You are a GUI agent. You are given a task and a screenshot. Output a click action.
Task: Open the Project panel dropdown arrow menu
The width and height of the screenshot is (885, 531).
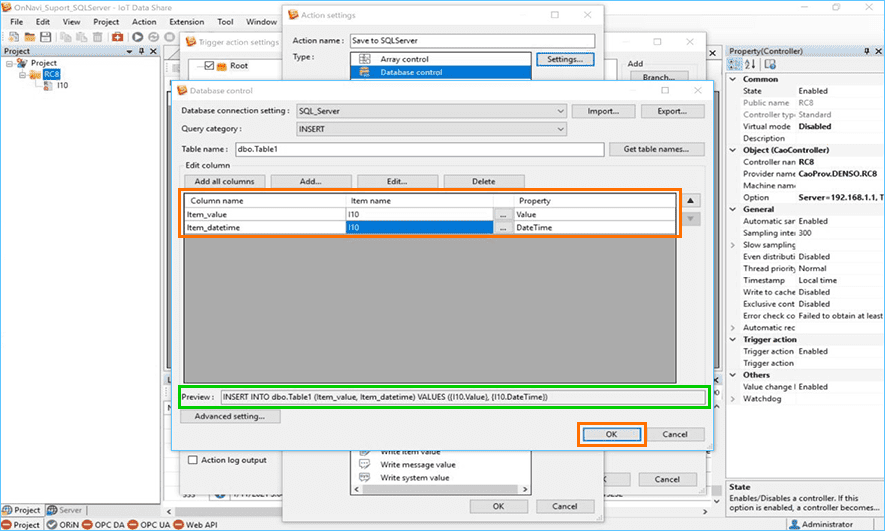tap(129, 51)
